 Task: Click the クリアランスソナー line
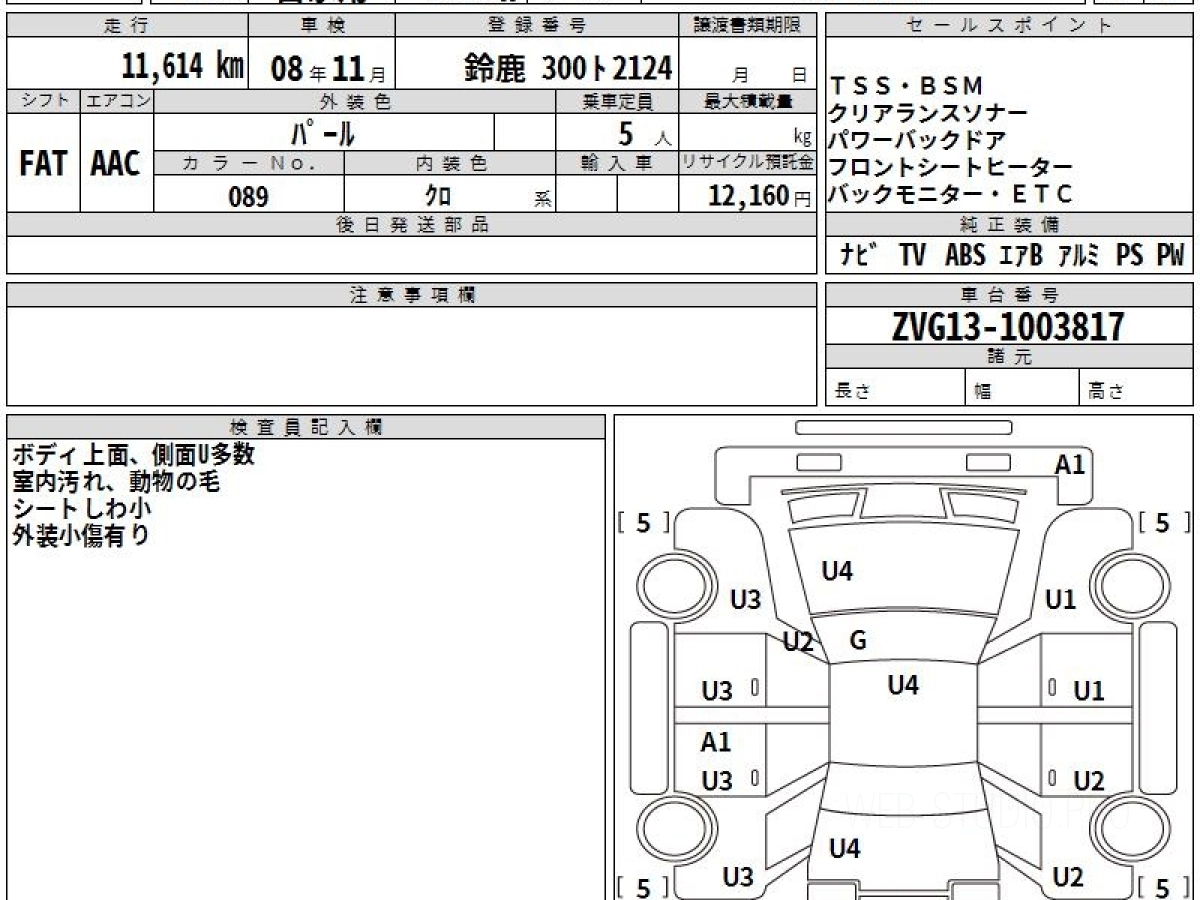(928, 113)
